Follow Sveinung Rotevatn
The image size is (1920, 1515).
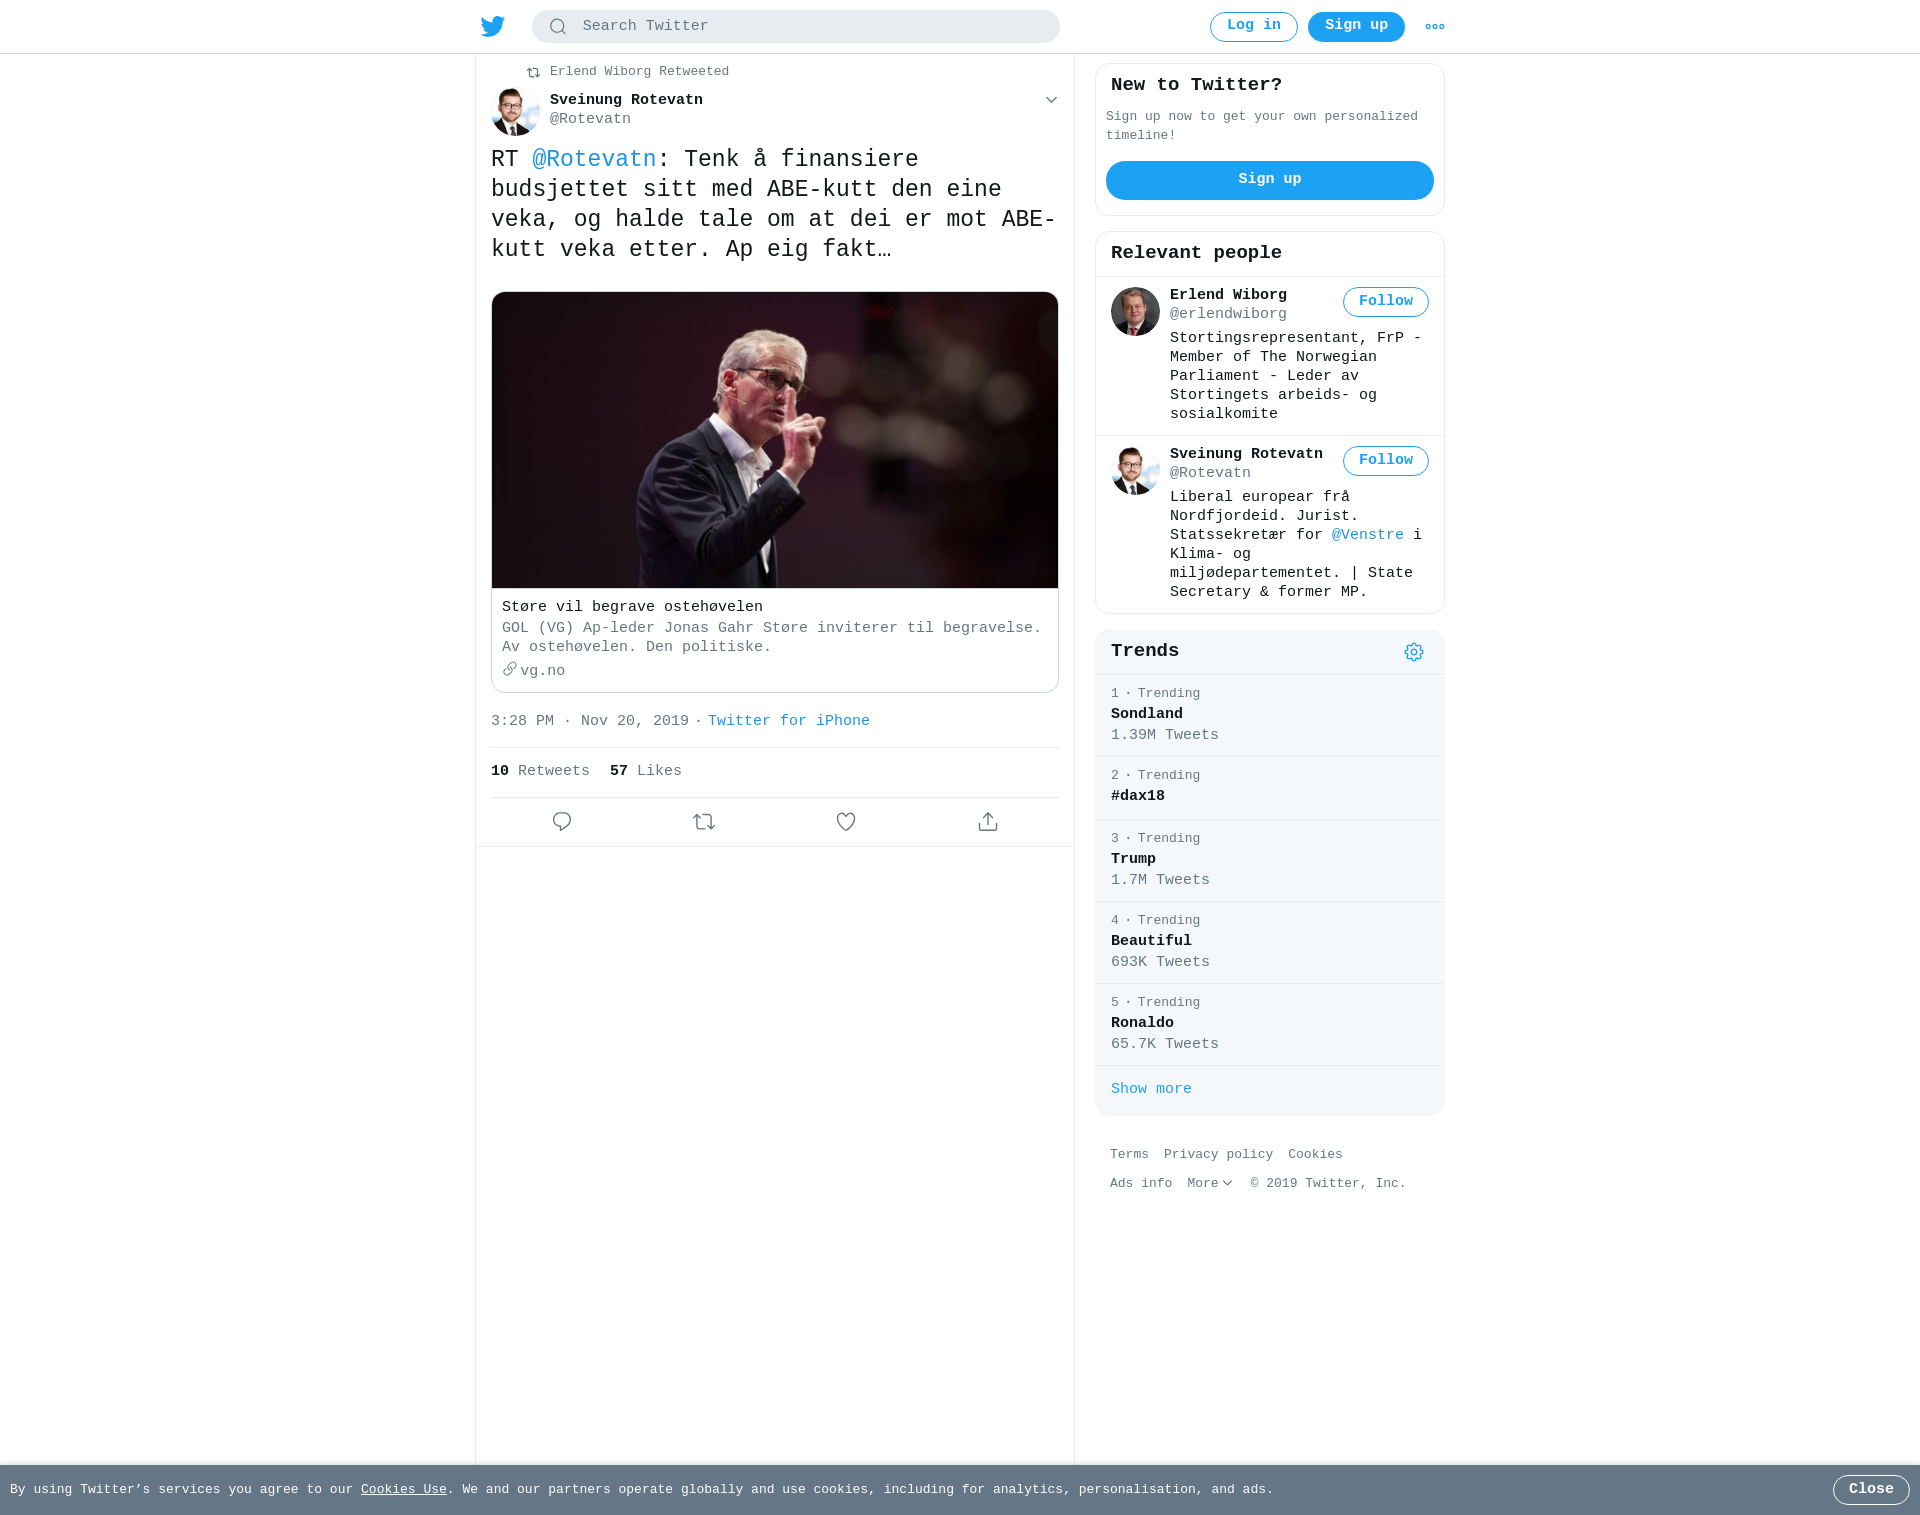click(1385, 461)
